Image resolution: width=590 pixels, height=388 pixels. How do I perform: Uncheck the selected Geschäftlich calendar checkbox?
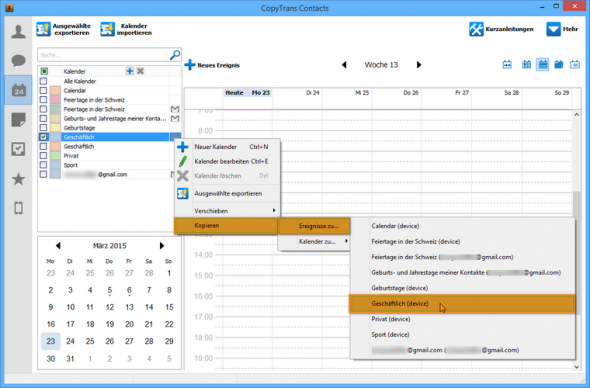(x=44, y=137)
